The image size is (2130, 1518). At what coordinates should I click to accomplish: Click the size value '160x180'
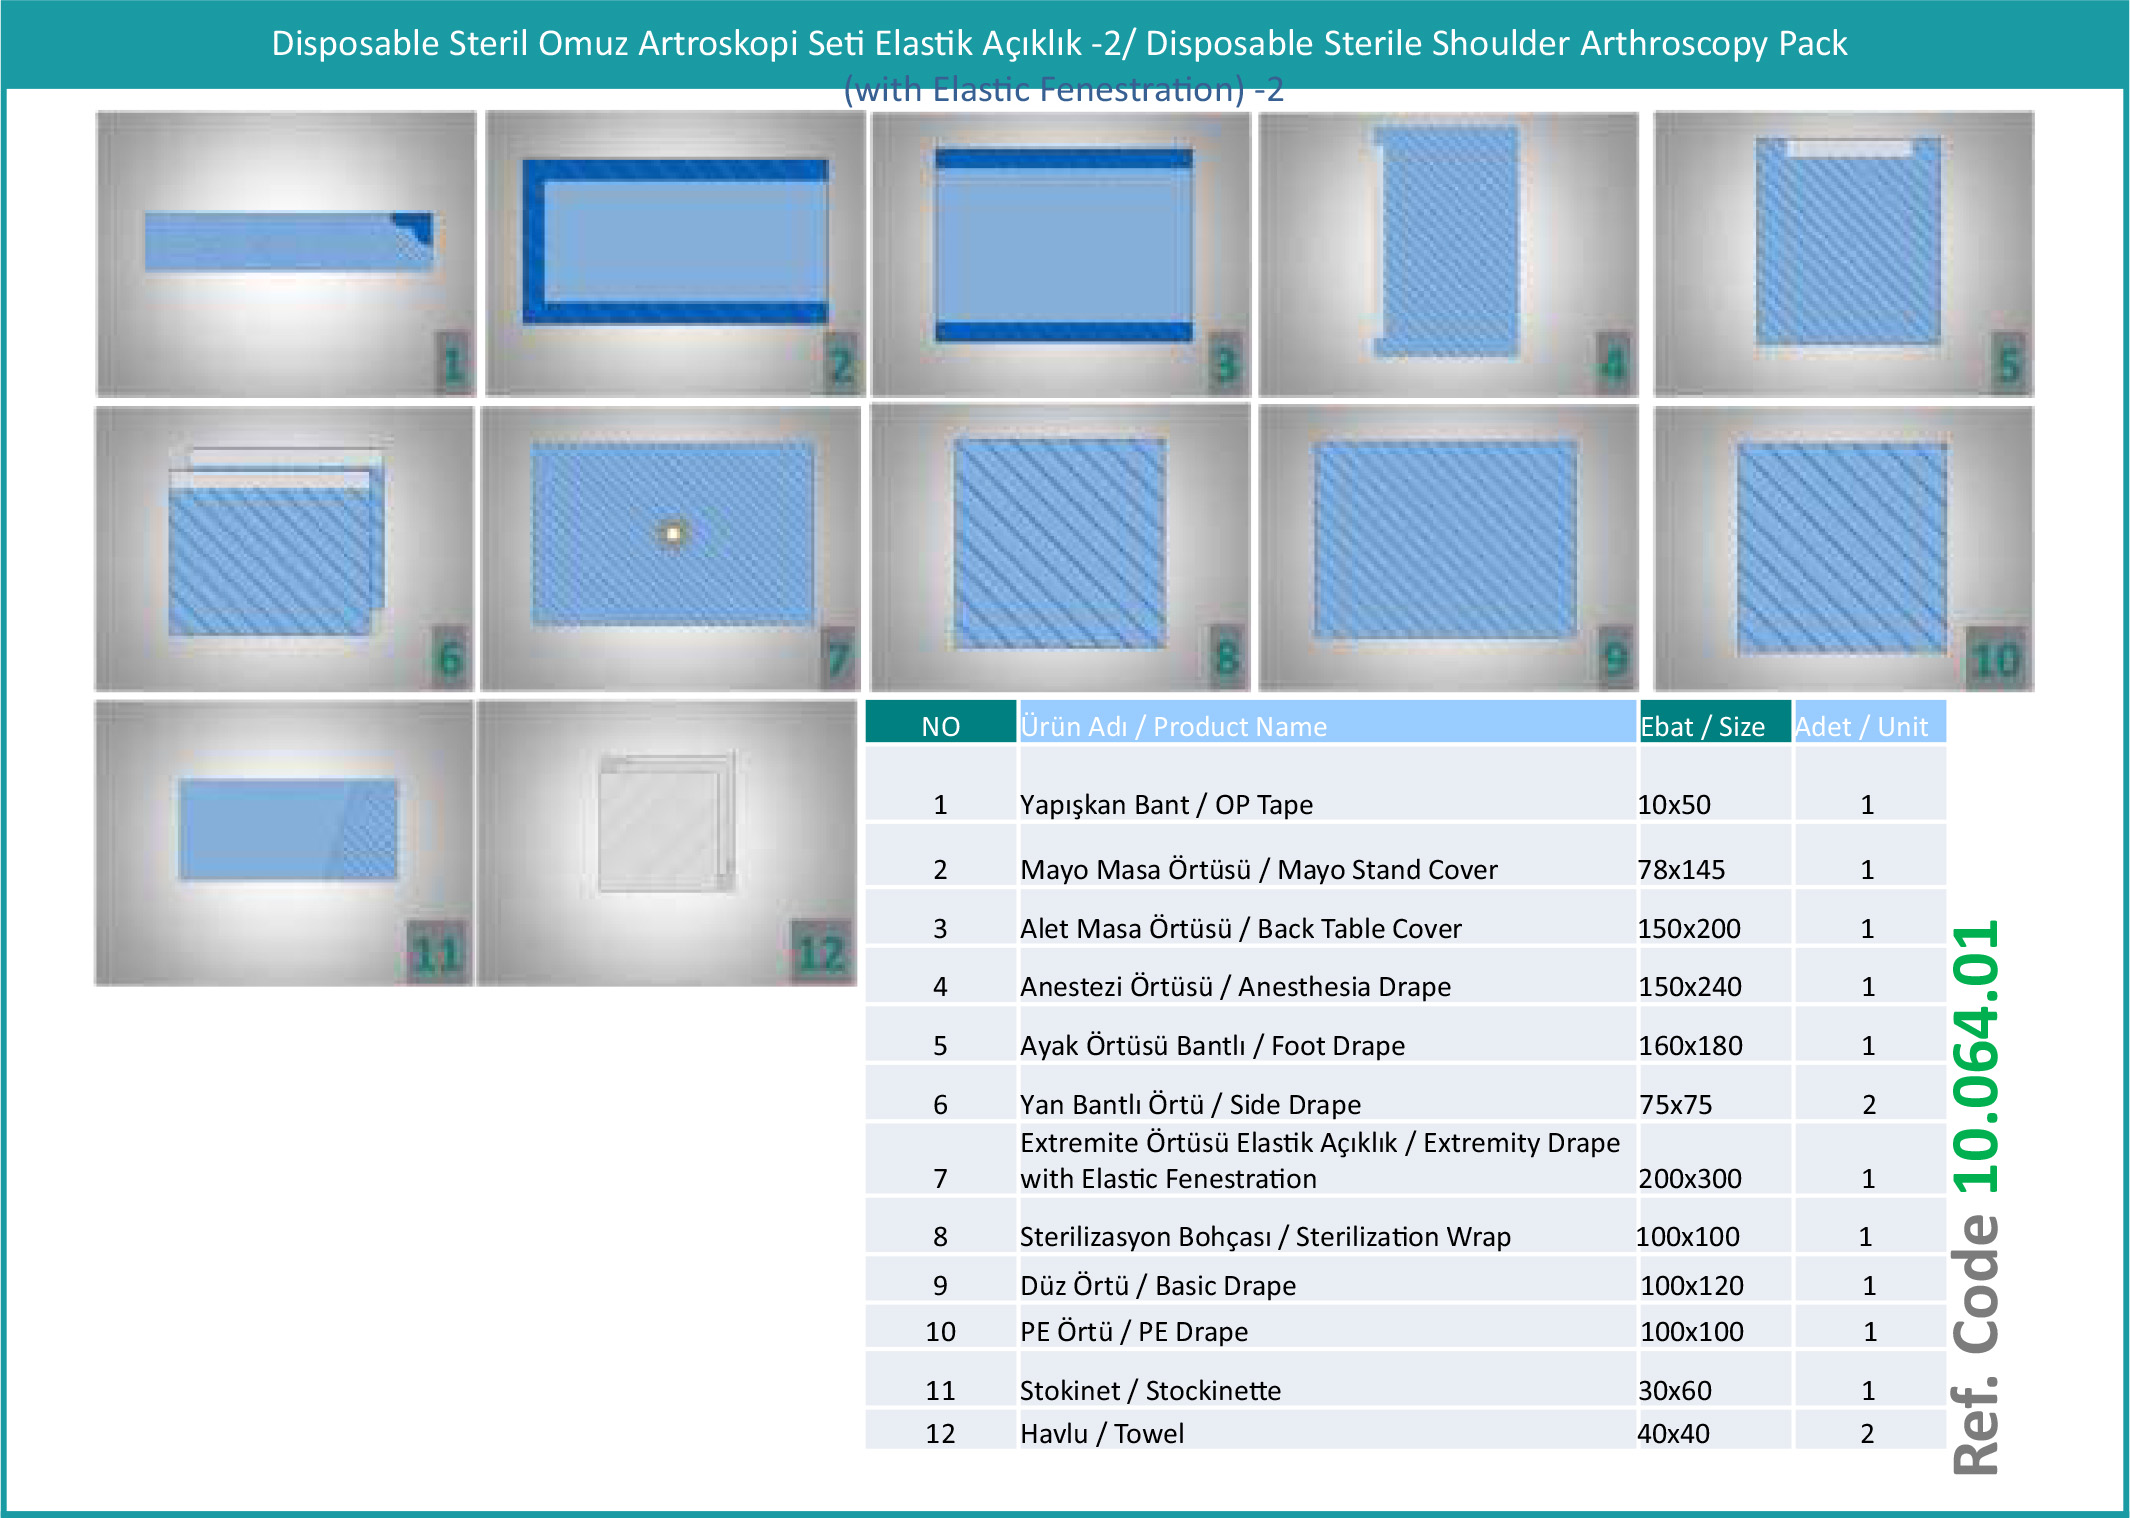pyautogui.click(x=1690, y=1045)
